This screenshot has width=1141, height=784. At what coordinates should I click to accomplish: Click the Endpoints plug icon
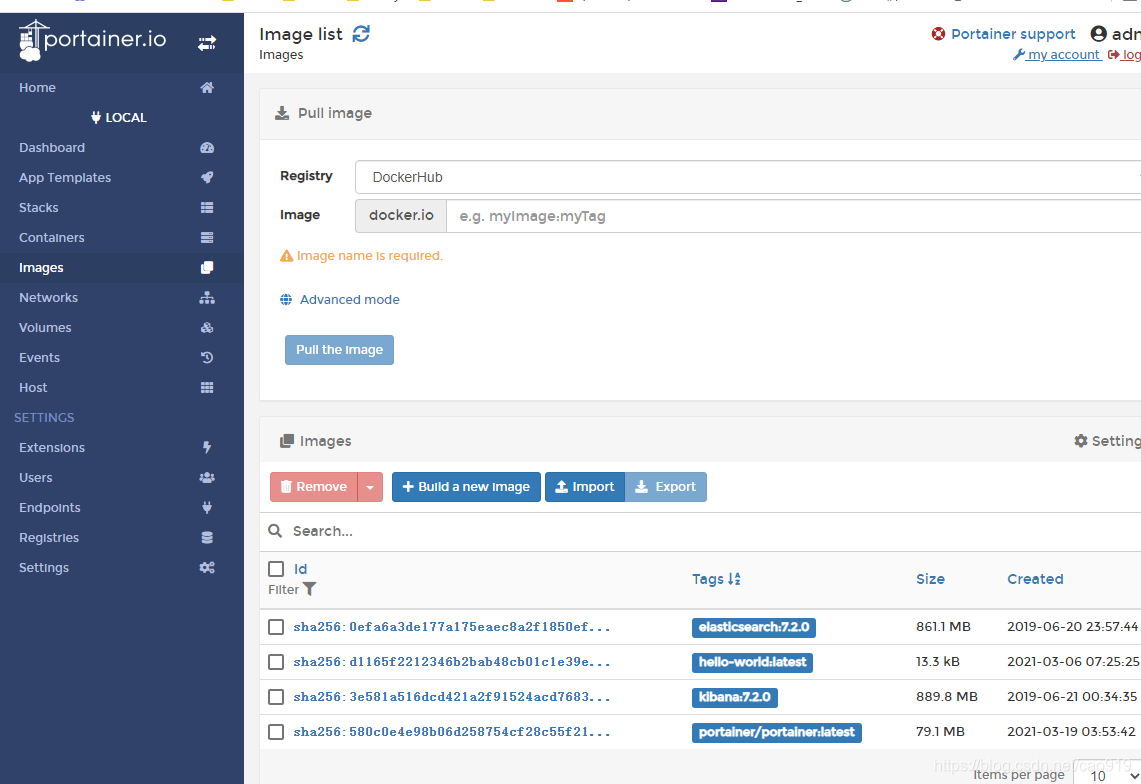[207, 507]
